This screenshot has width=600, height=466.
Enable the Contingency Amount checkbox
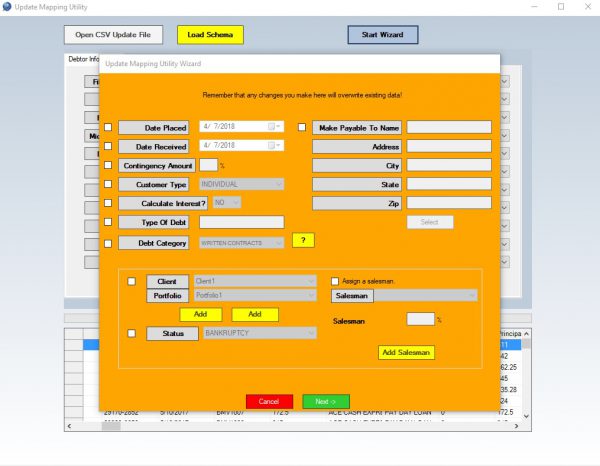108,165
